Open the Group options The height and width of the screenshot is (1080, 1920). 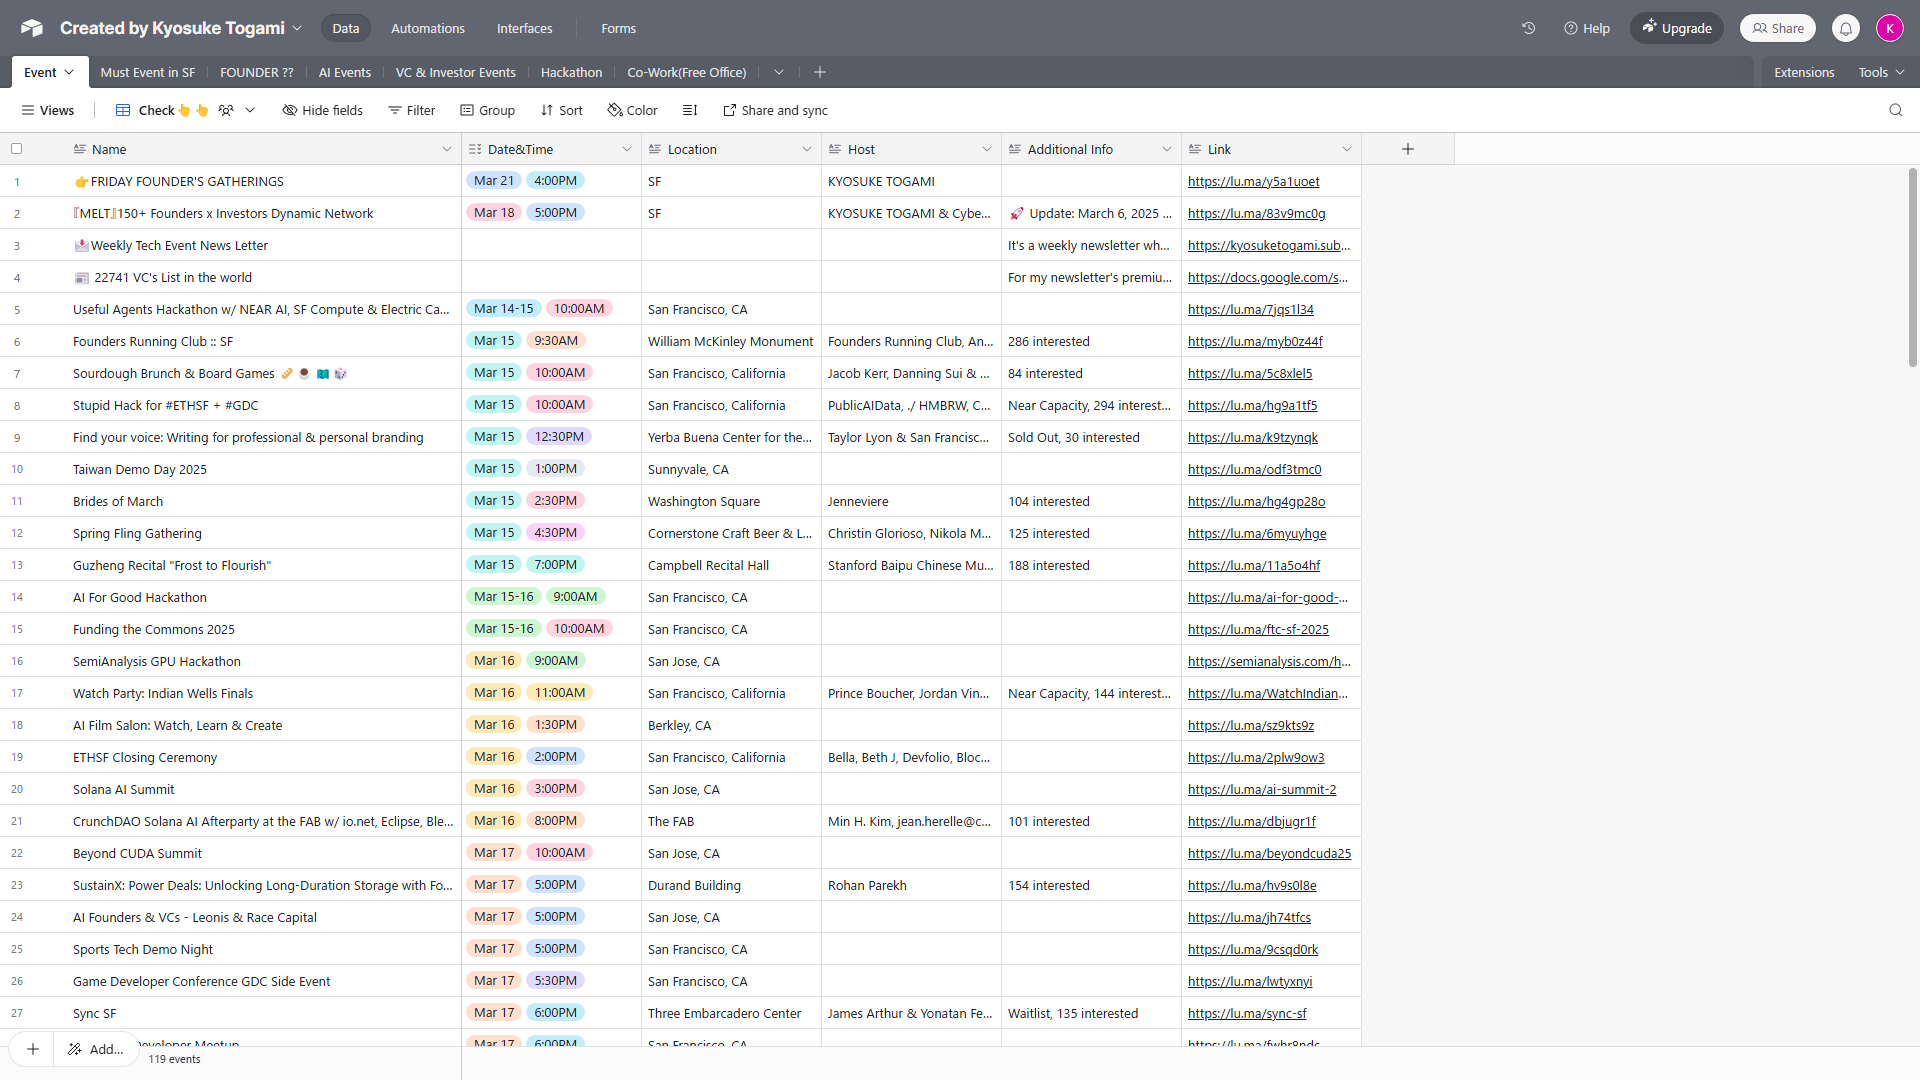tap(487, 110)
